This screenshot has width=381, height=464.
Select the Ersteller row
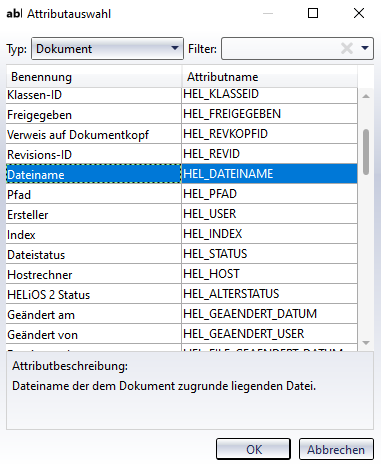click(182, 214)
